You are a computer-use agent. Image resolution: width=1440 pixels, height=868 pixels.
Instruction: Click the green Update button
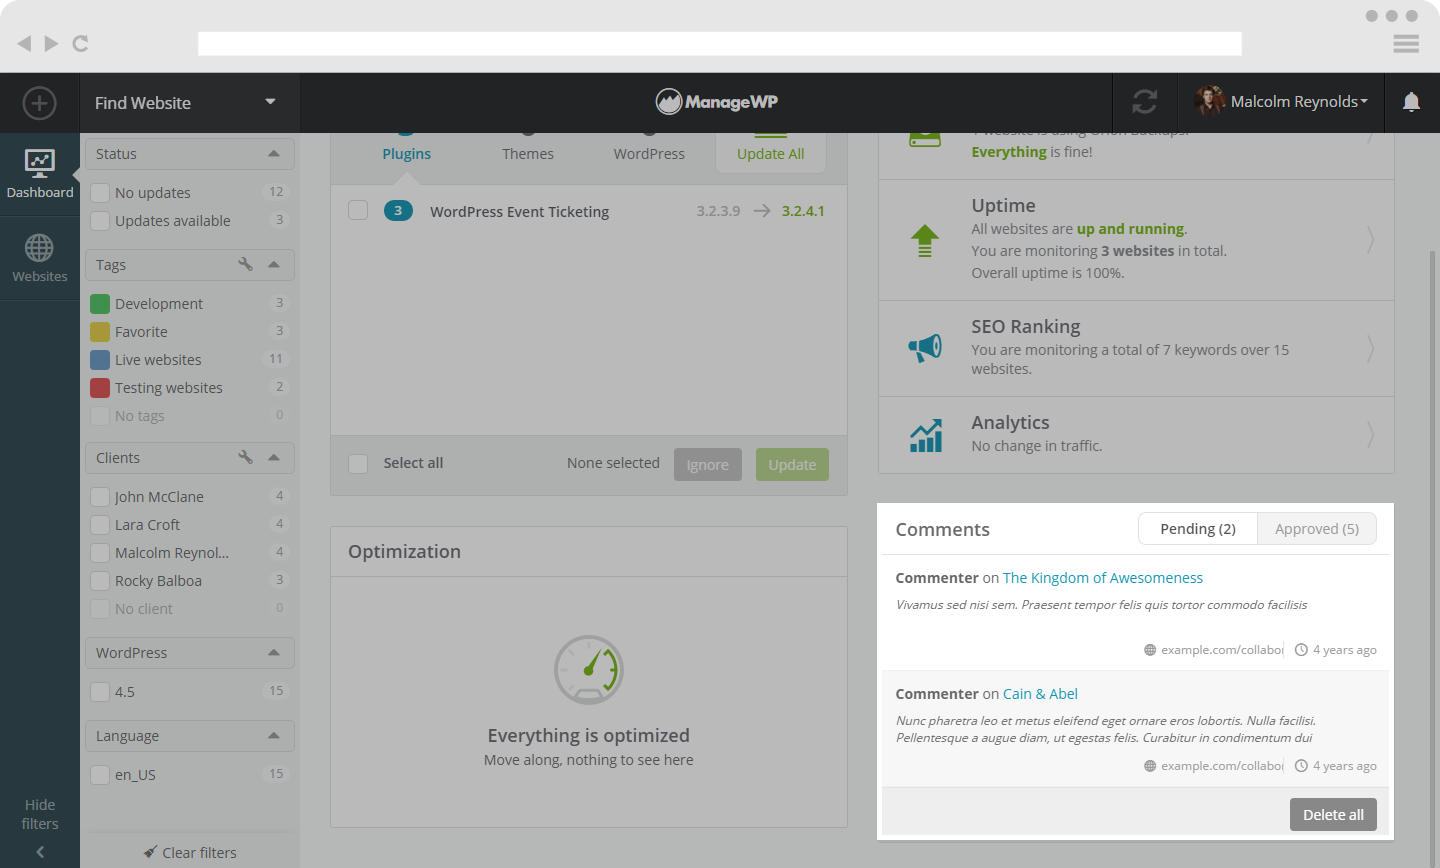(x=792, y=464)
